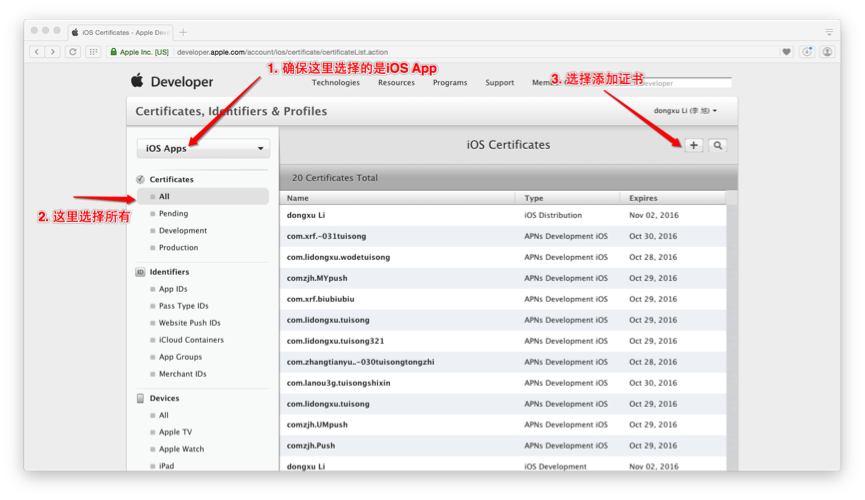This screenshot has height=500, width=865.
Task: Open App Groups in sidebar
Action: click(x=180, y=357)
